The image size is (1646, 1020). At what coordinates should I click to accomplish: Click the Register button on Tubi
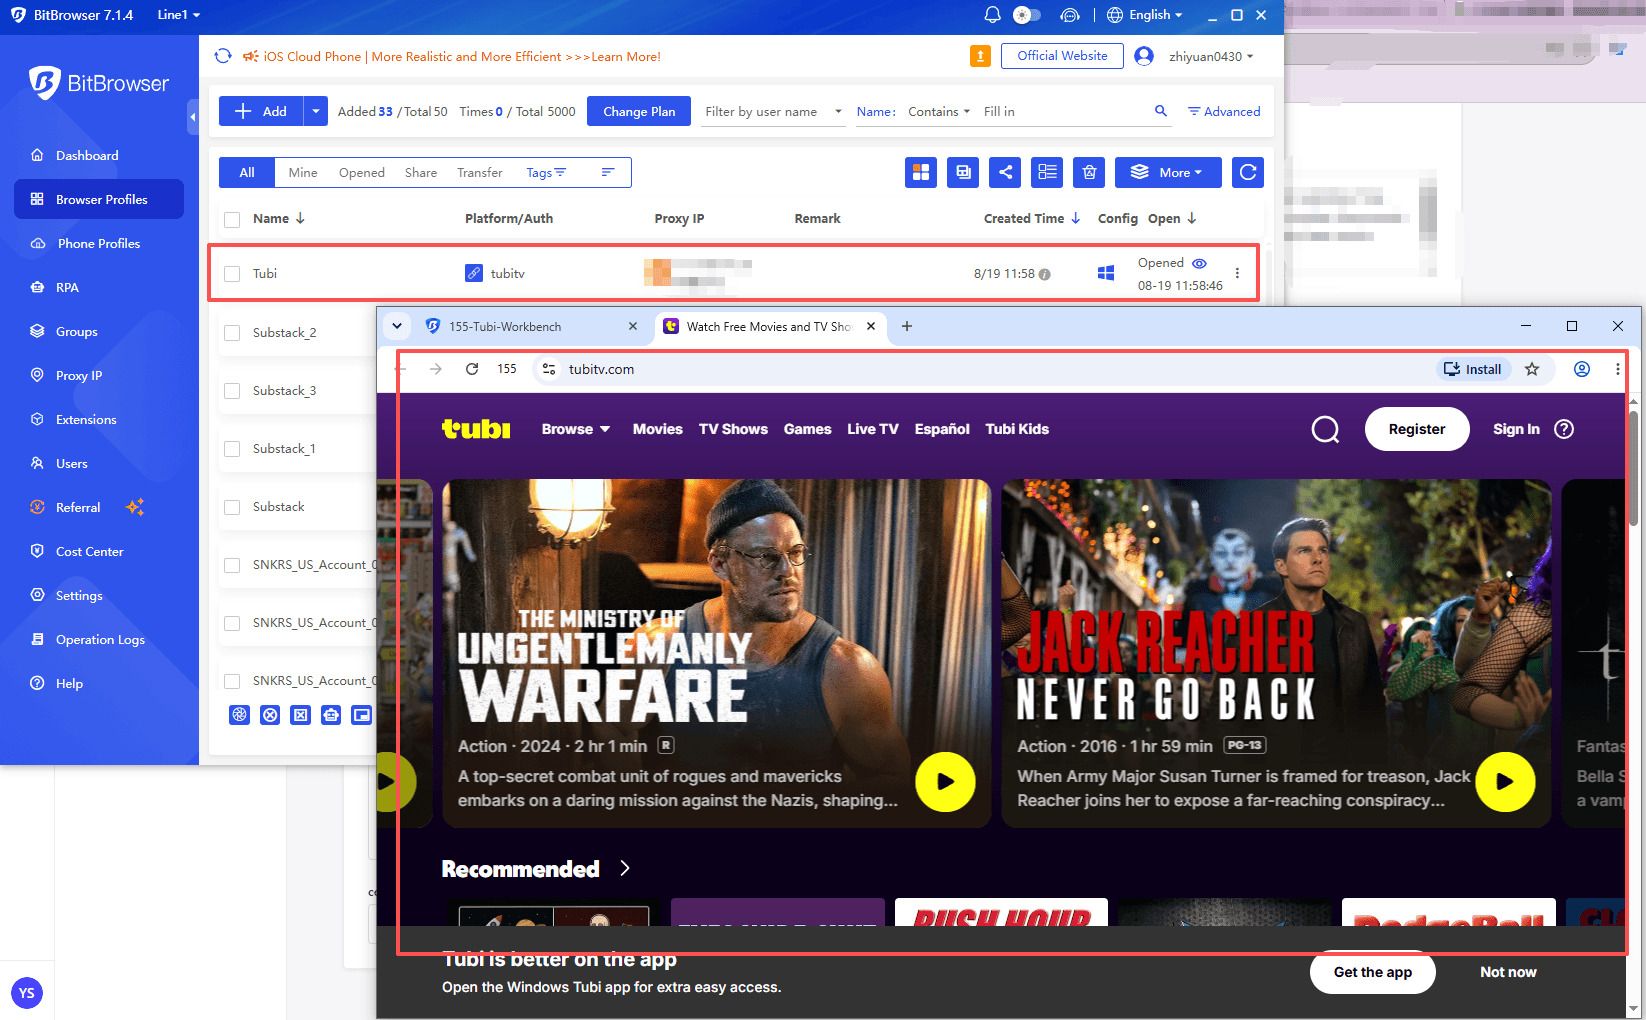point(1417,429)
